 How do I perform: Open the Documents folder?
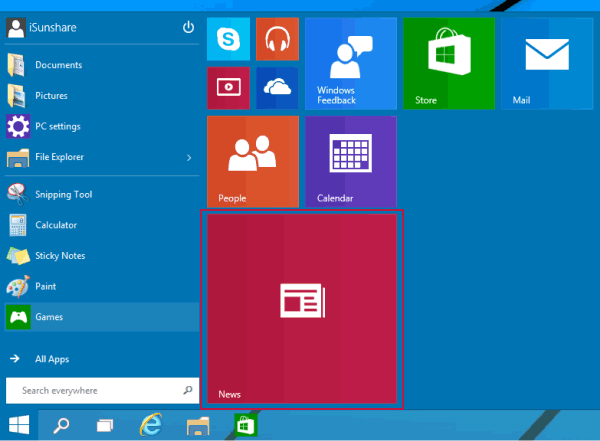point(102,65)
